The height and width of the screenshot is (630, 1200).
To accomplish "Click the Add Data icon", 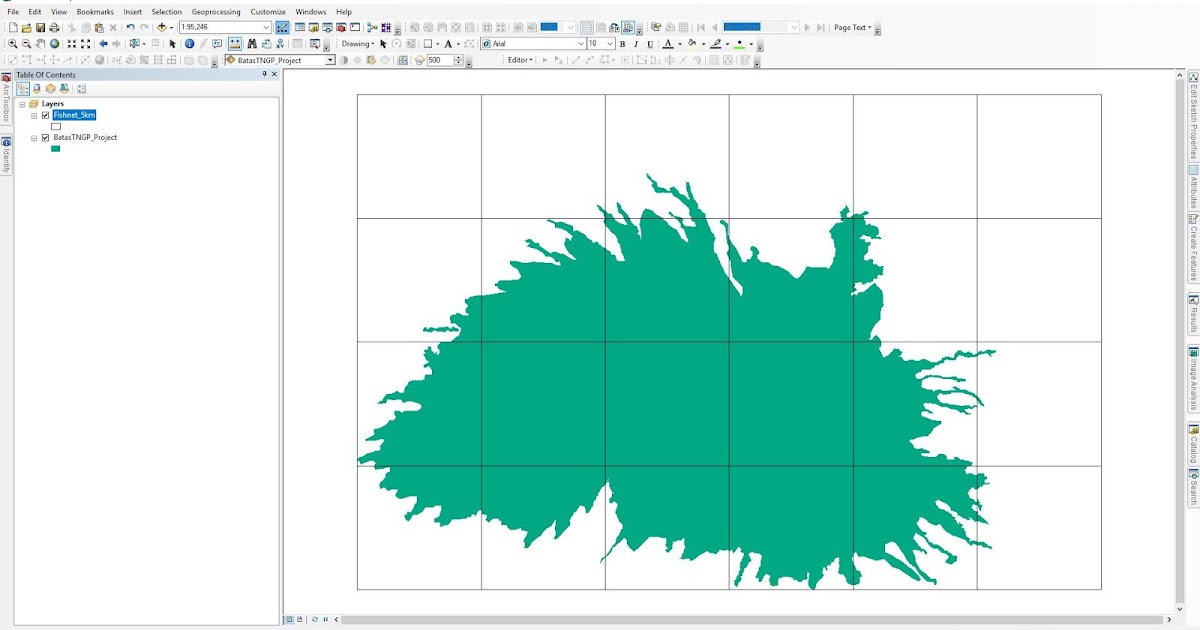I will (x=161, y=29).
